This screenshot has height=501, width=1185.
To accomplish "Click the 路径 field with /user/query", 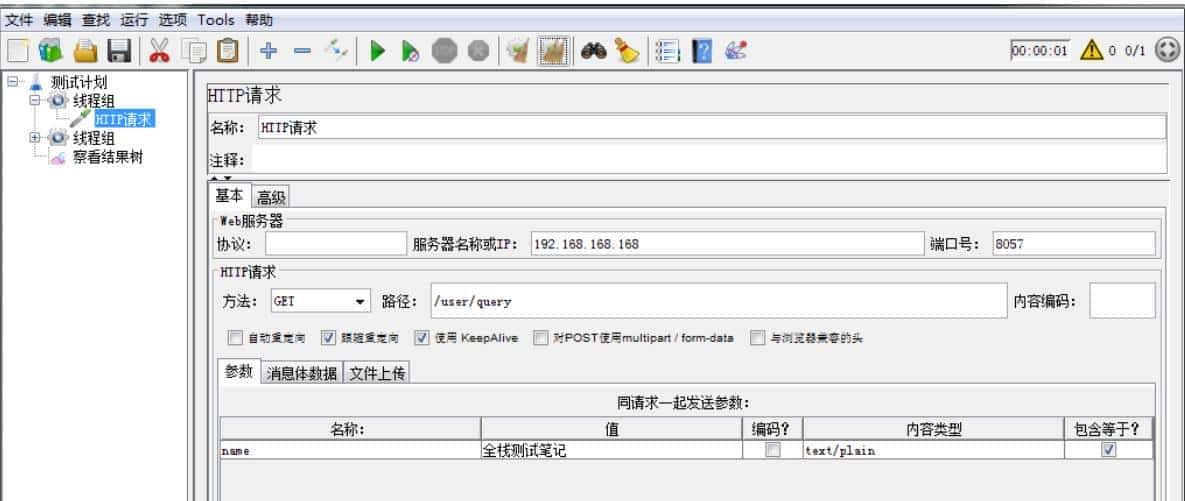I will pos(719,301).
